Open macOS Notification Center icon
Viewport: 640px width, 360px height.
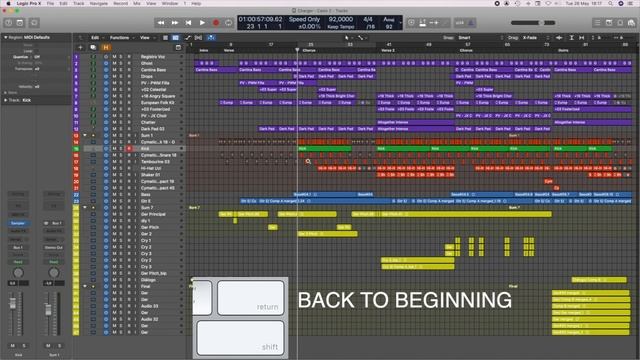click(631, 3)
